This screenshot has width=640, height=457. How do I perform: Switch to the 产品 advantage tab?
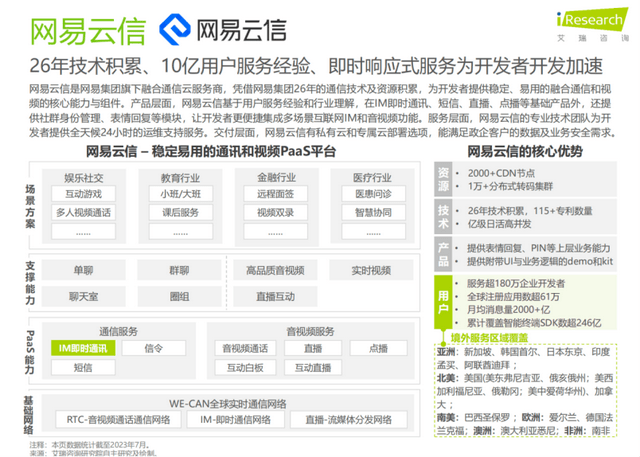click(443, 254)
